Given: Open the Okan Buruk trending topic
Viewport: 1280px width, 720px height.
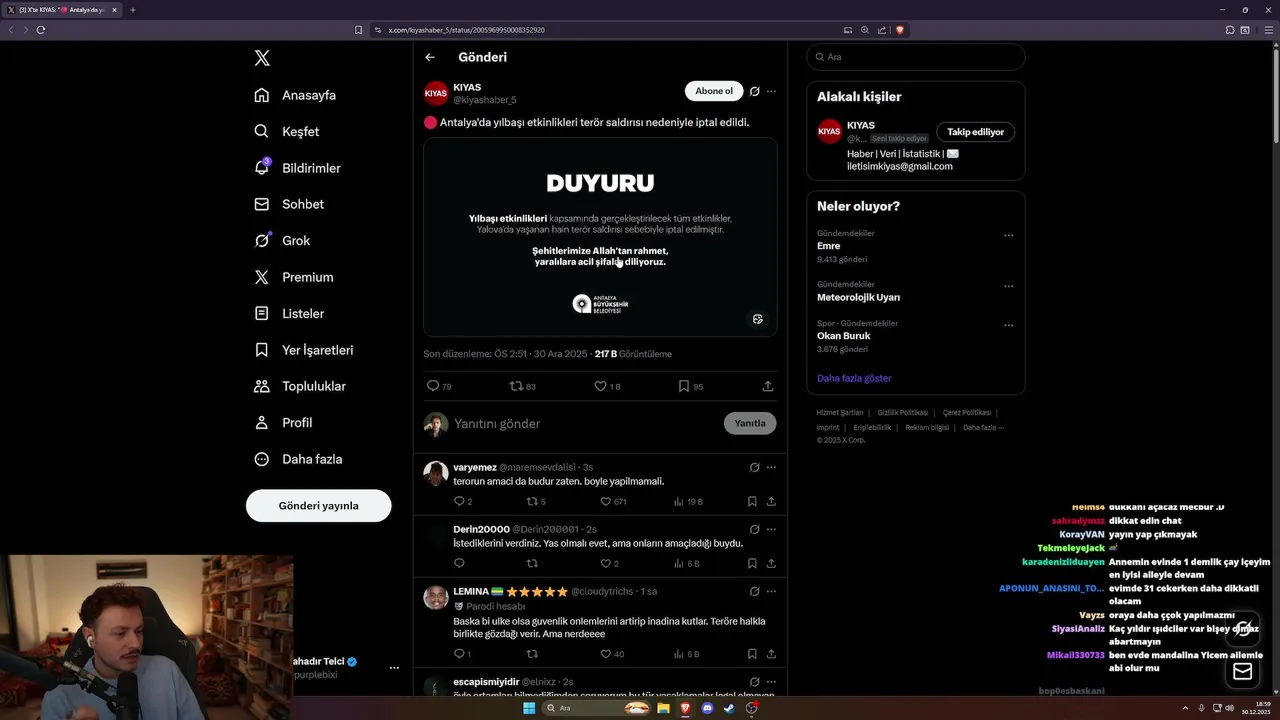Looking at the screenshot, I should point(844,336).
